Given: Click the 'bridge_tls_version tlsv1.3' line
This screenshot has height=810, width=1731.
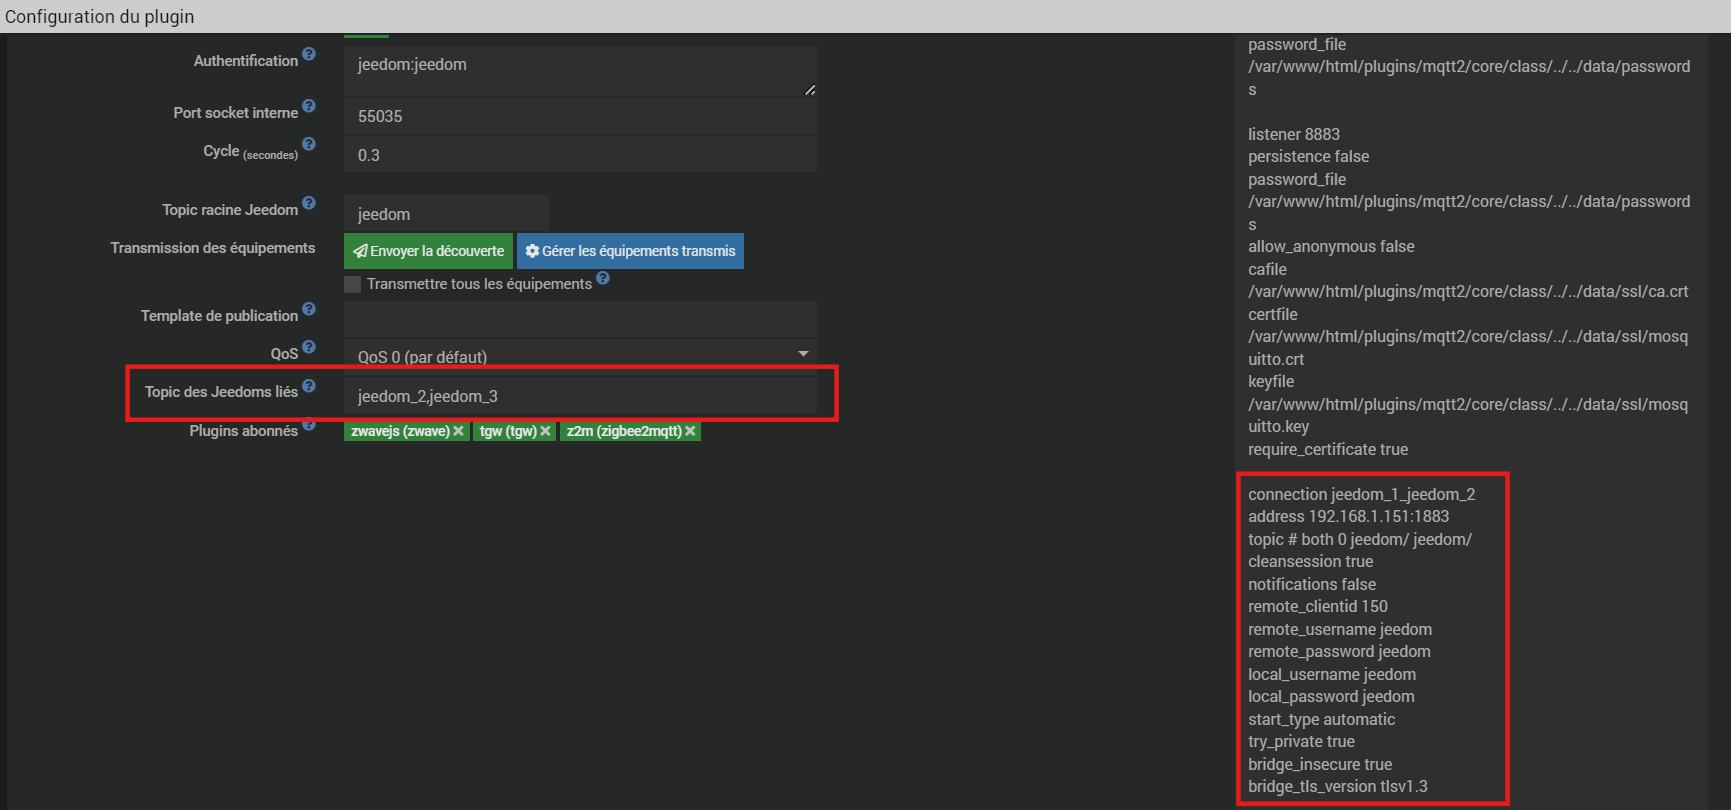Looking at the screenshot, I should pos(1338,786).
